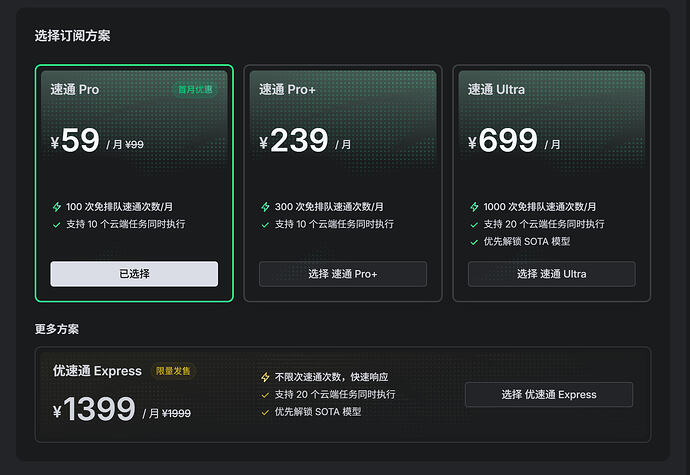Click checkmark icon in 速通 Pro+ card

[x=265, y=225]
